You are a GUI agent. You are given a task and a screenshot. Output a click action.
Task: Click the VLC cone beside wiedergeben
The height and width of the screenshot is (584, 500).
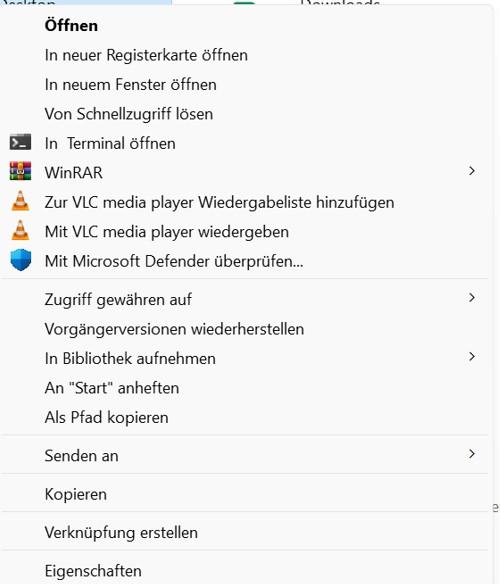[x=20, y=230]
